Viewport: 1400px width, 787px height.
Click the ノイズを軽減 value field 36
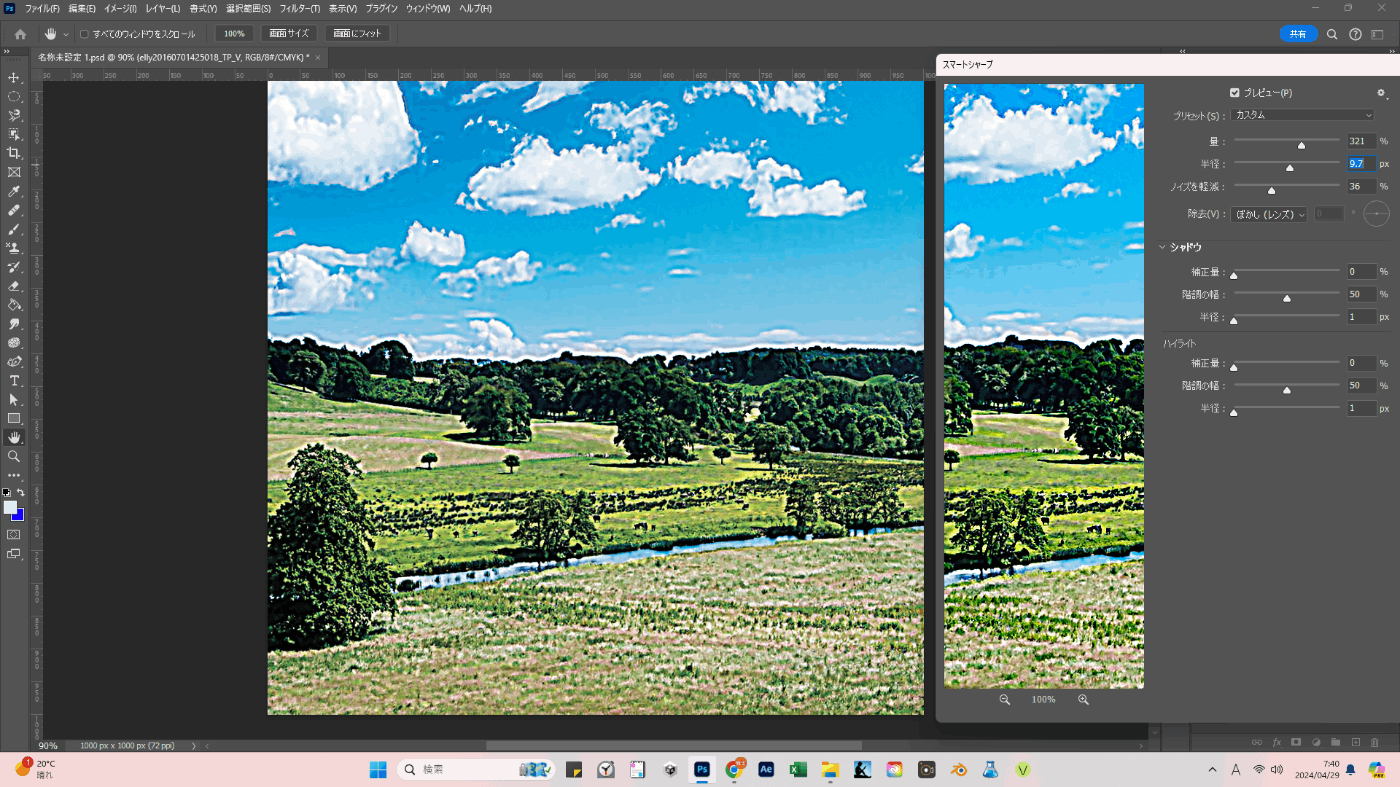pyautogui.click(x=1361, y=186)
